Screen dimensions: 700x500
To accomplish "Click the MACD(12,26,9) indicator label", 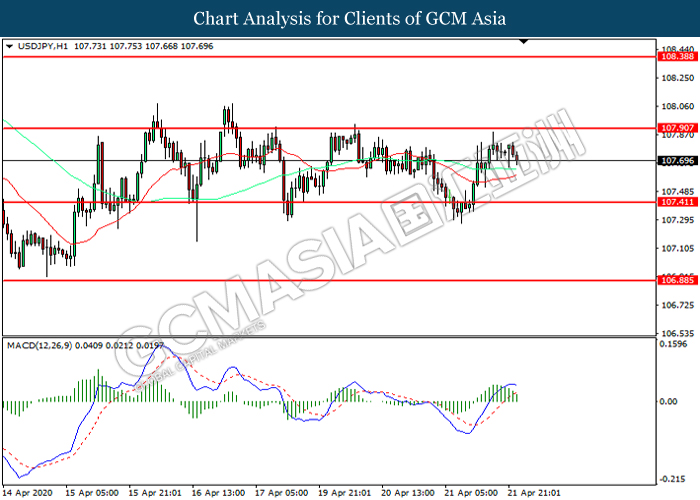I will pyautogui.click(x=39, y=346).
